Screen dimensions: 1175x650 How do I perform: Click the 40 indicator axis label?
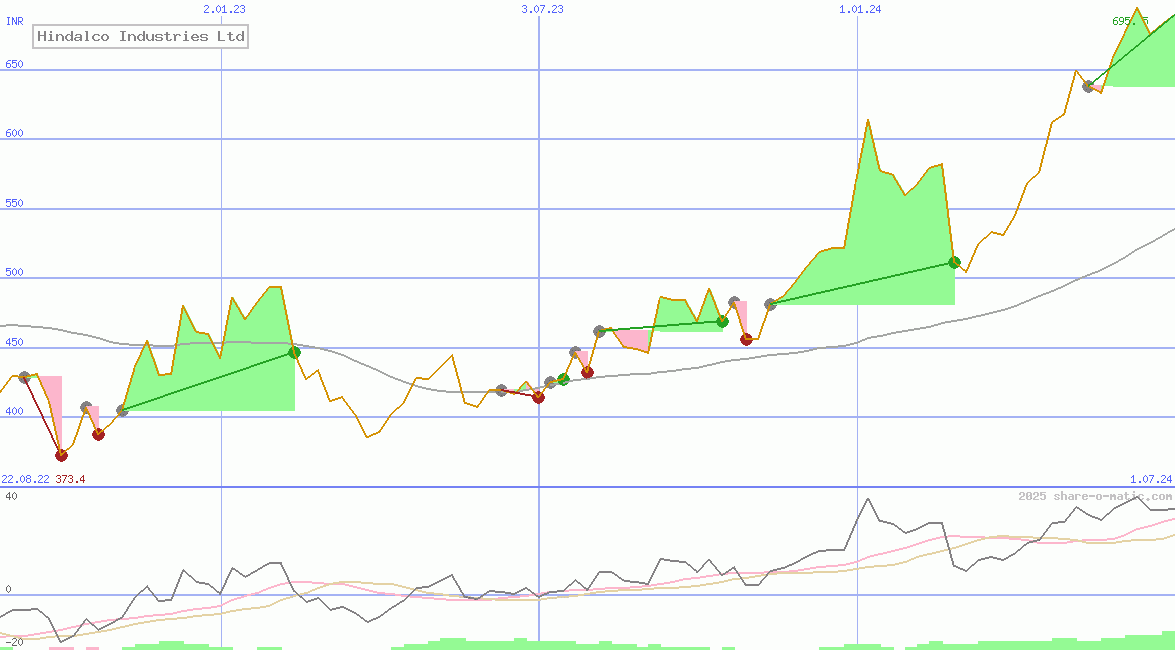(11, 496)
